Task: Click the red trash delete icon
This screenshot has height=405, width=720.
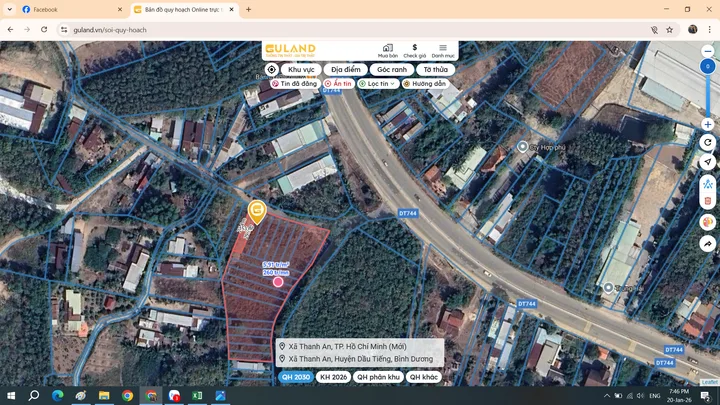Action: (708, 201)
